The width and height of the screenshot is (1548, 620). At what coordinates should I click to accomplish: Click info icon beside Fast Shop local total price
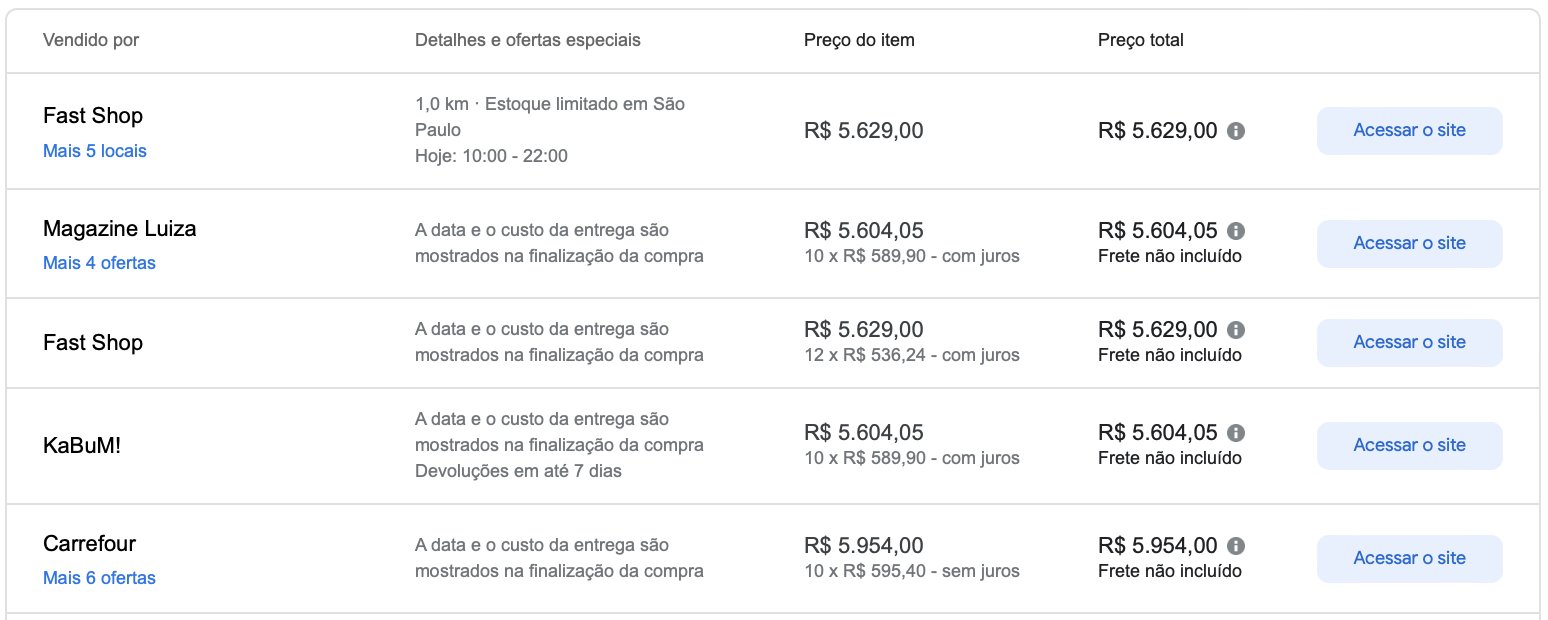(1236, 131)
